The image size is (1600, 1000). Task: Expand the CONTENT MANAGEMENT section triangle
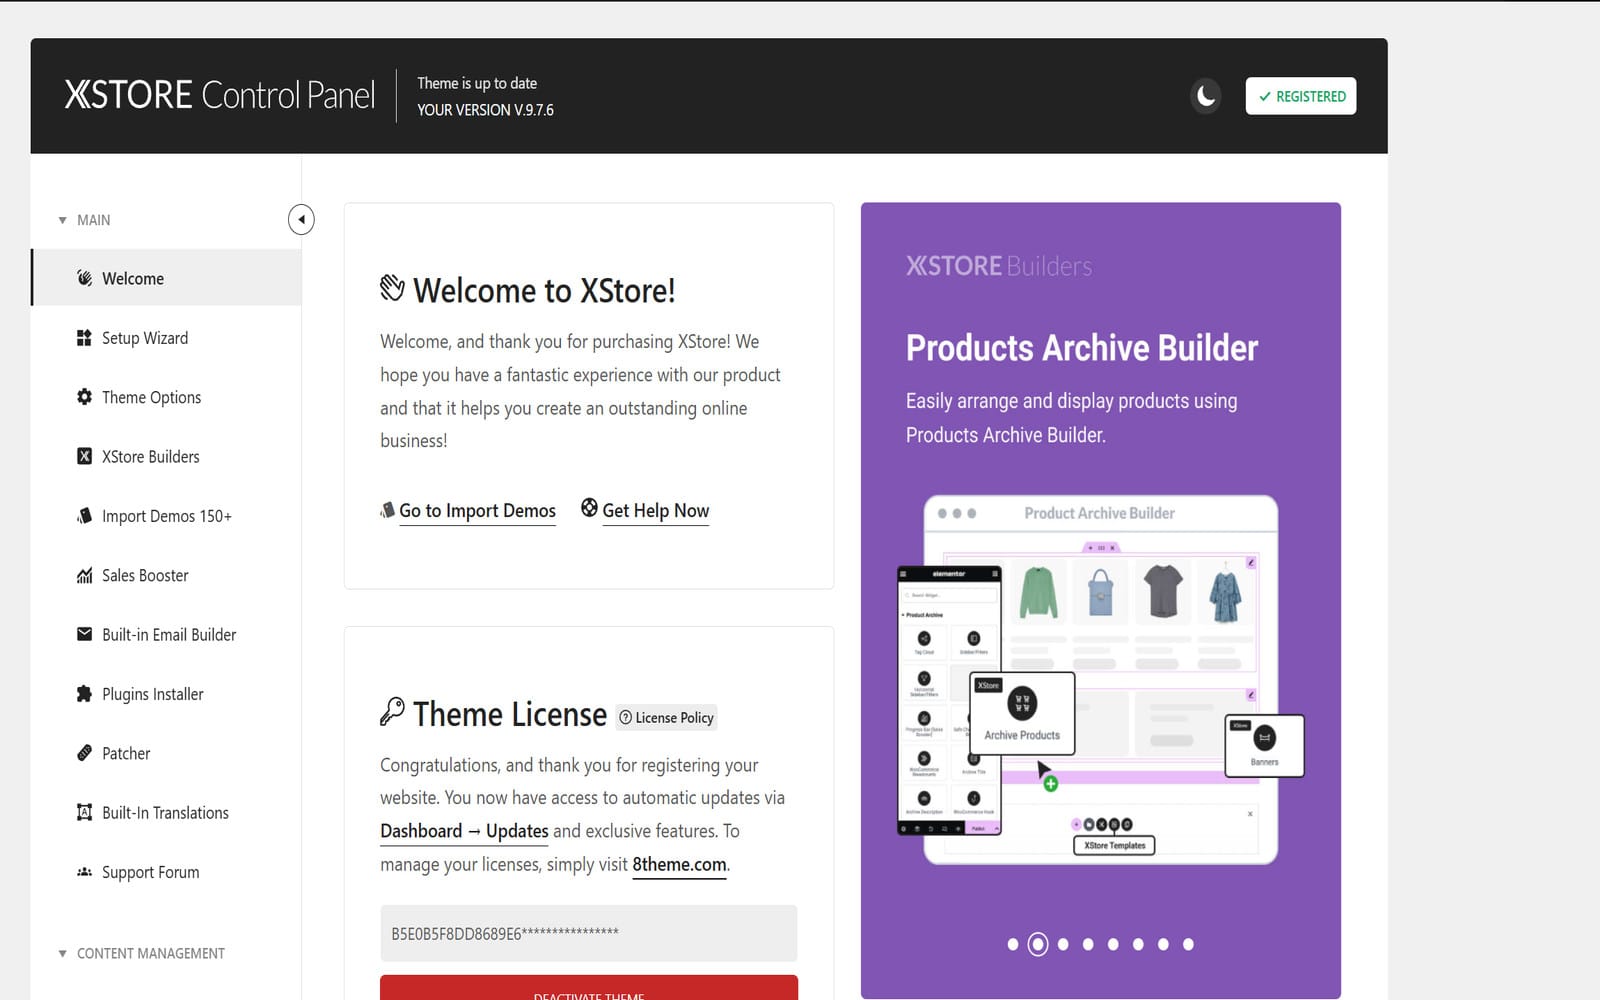click(62, 954)
